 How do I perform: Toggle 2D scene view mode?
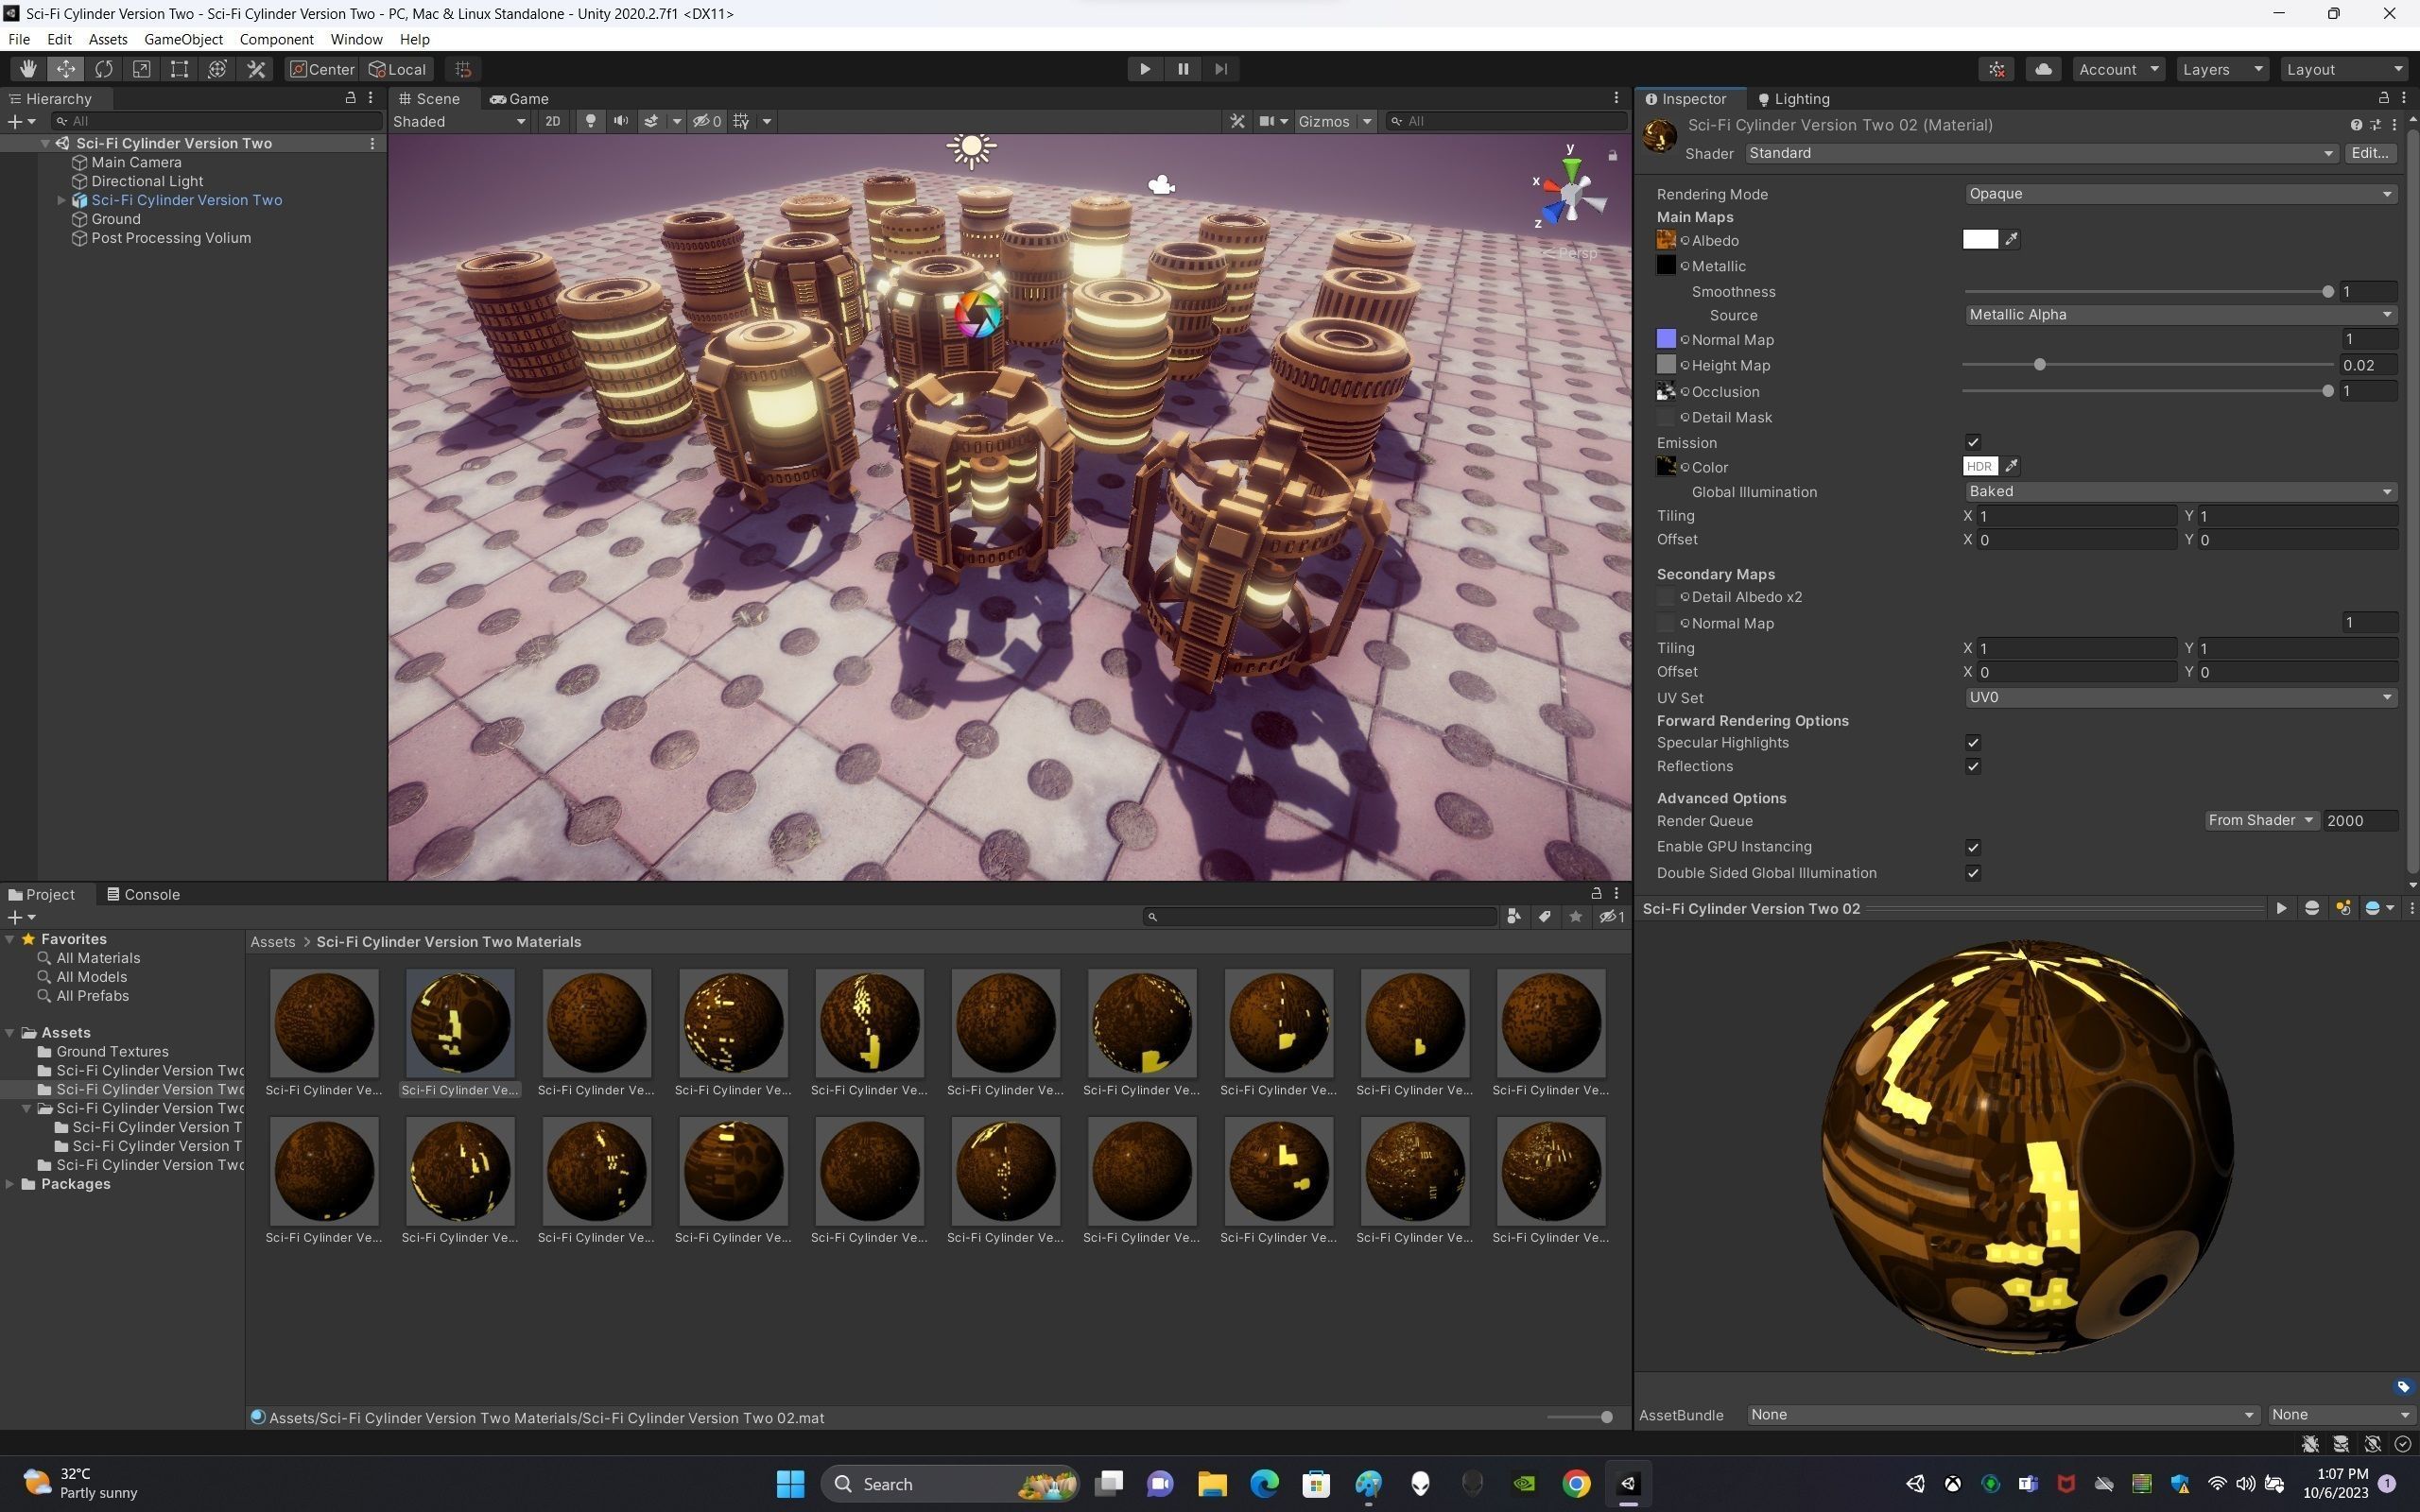tap(552, 121)
